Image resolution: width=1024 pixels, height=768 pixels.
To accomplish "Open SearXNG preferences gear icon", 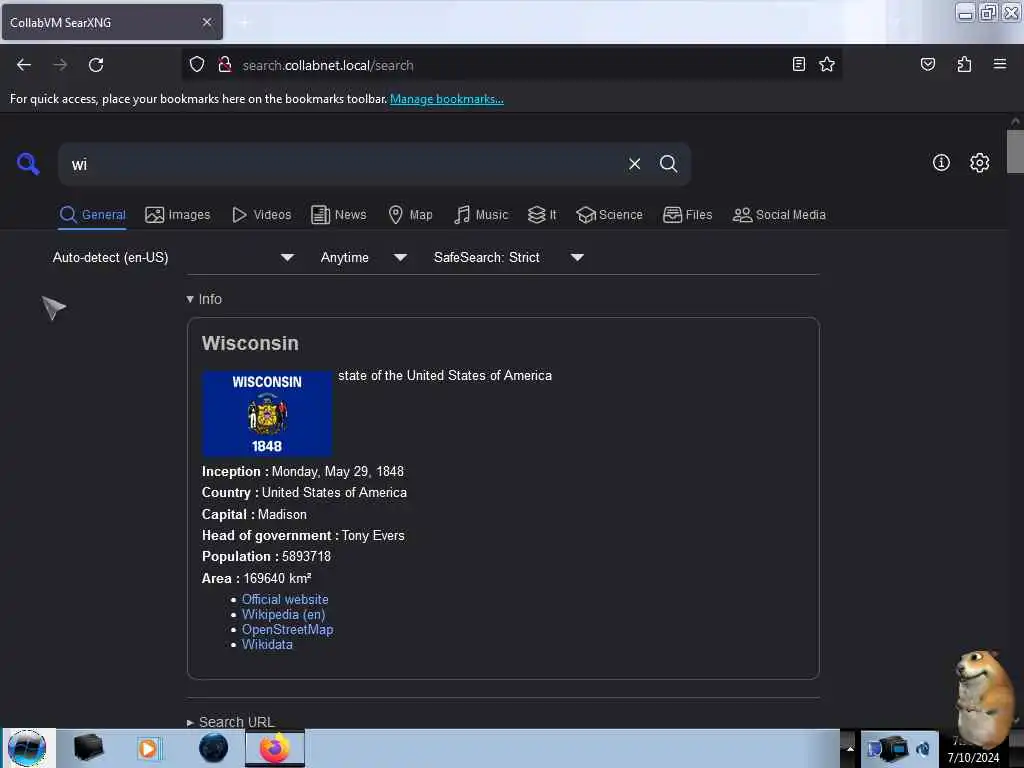I will click(979, 163).
